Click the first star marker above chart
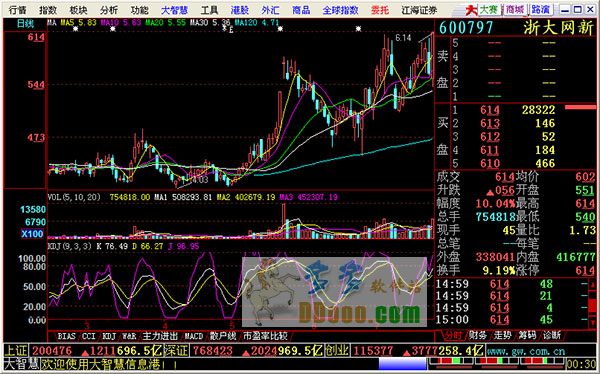600x374 pixels. click(x=76, y=29)
